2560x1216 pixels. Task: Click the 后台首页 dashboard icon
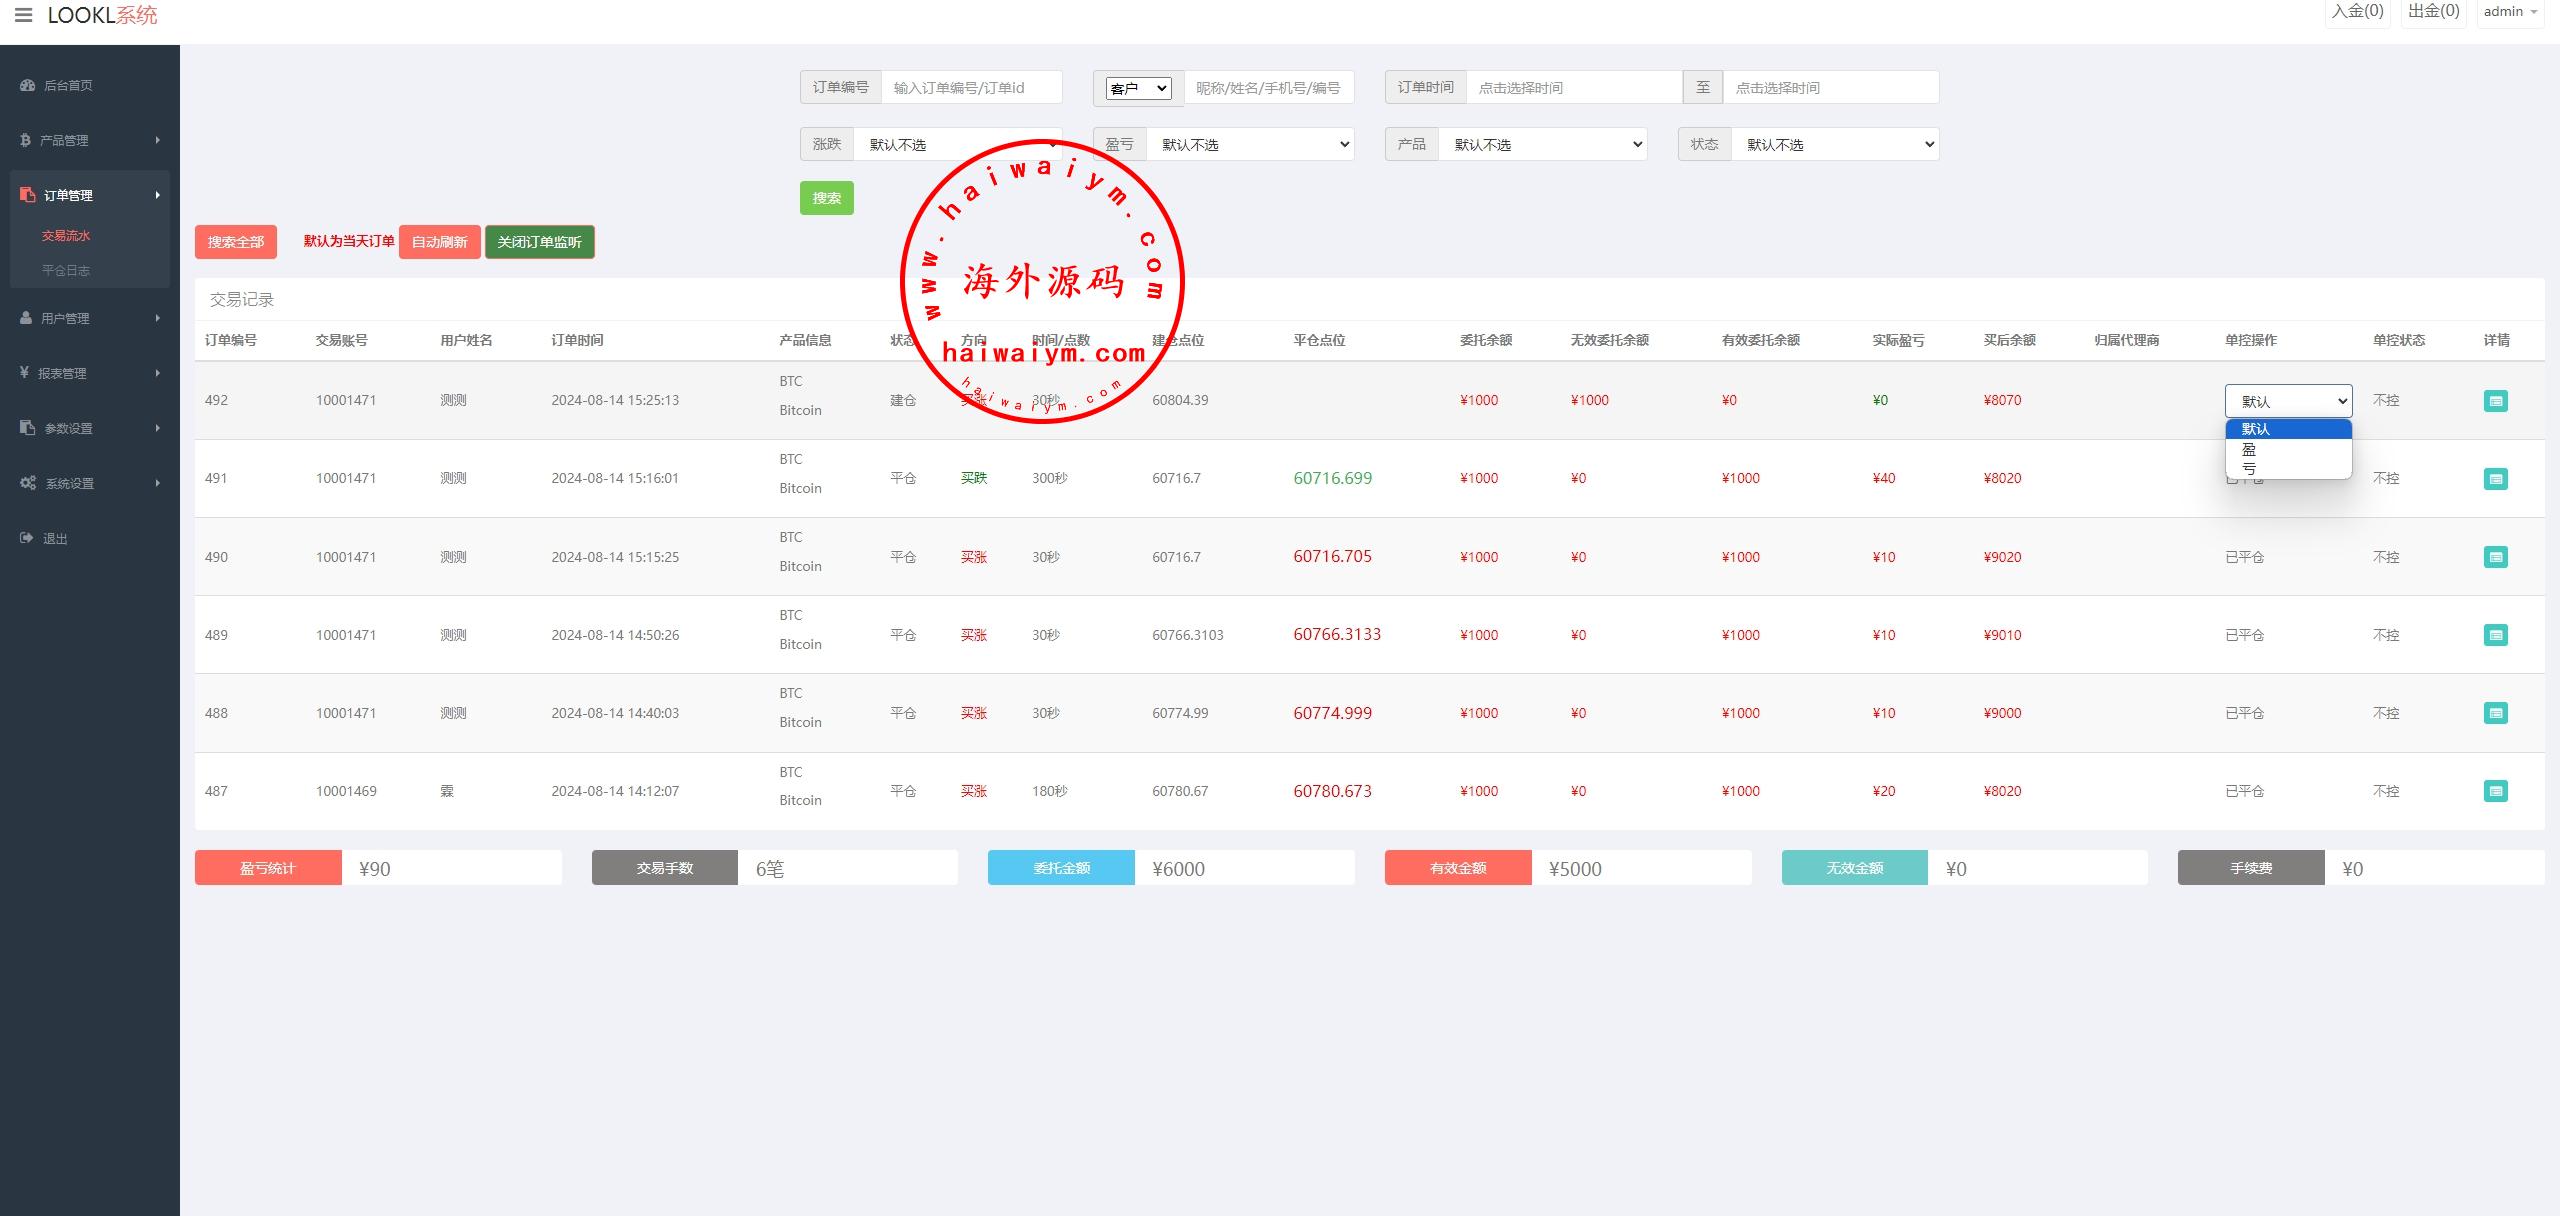(27, 85)
